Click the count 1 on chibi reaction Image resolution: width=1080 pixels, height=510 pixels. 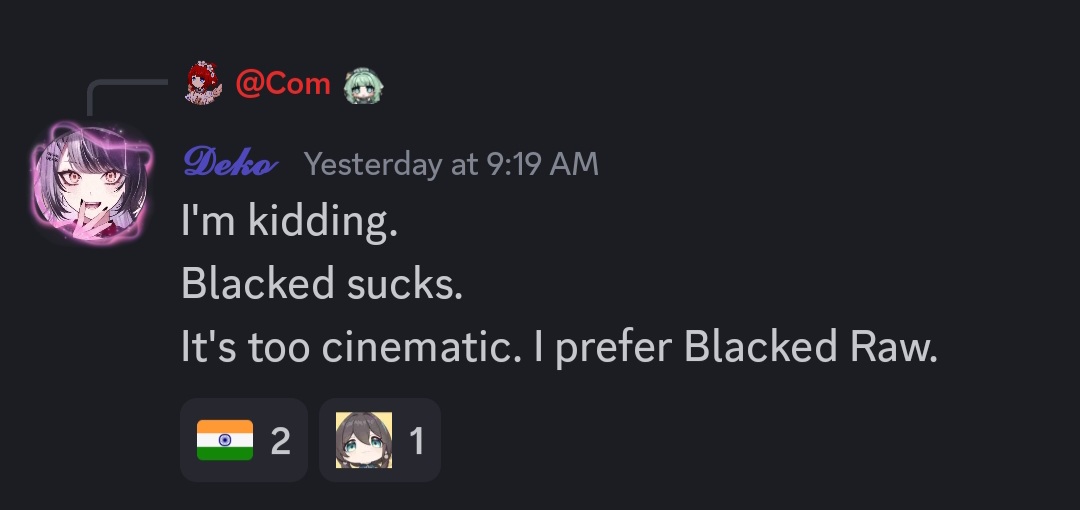tap(416, 440)
